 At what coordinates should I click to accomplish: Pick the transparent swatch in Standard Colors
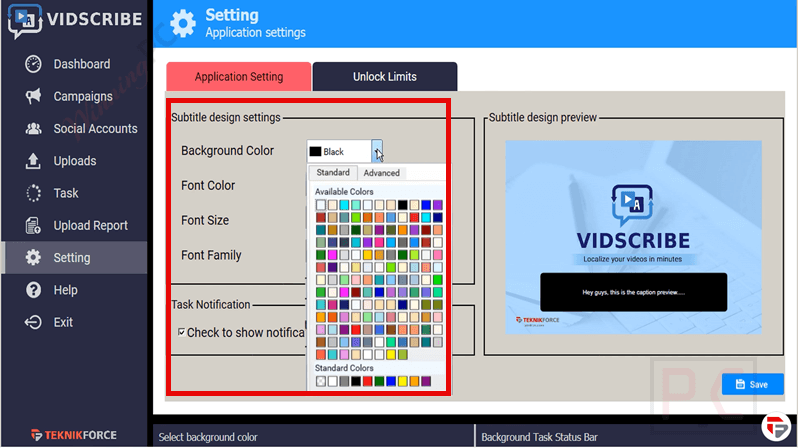pos(321,381)
